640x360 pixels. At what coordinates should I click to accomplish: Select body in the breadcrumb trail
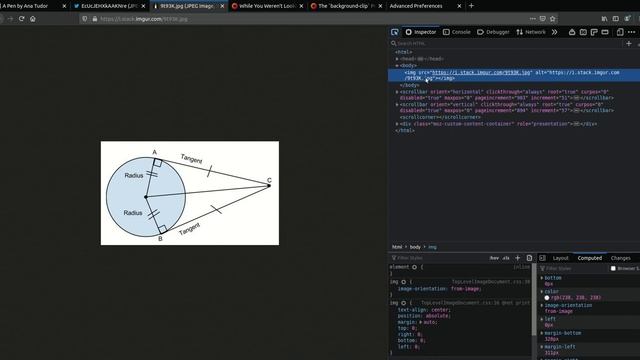click(x=415, y=247)
